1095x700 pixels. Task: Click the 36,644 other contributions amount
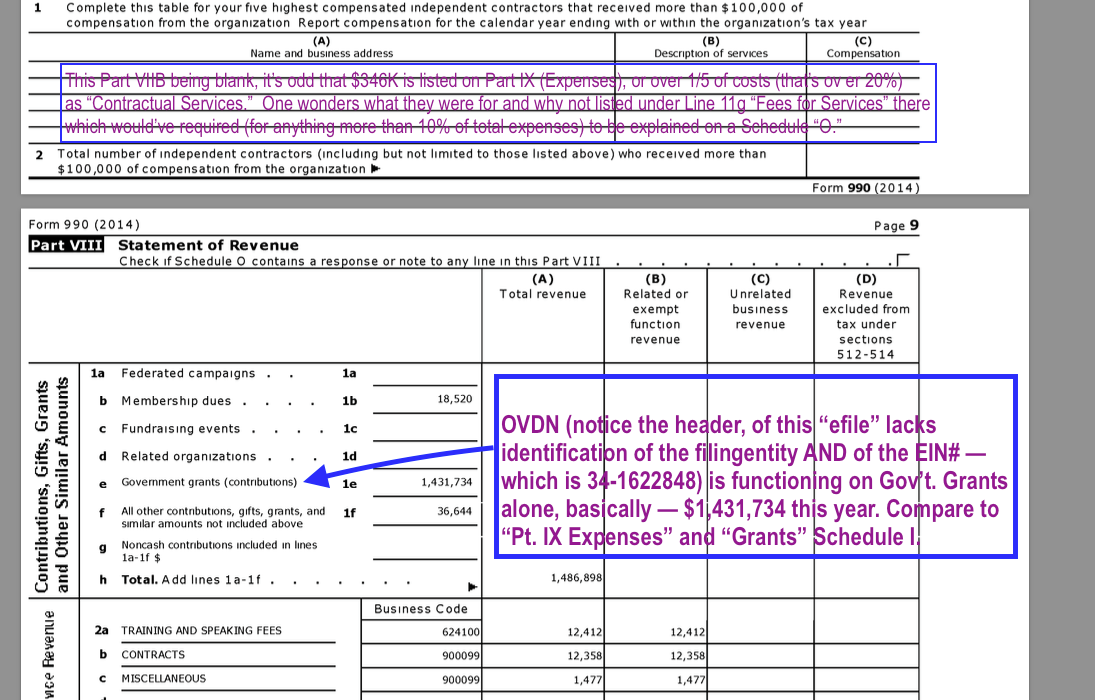click(454, 511)
